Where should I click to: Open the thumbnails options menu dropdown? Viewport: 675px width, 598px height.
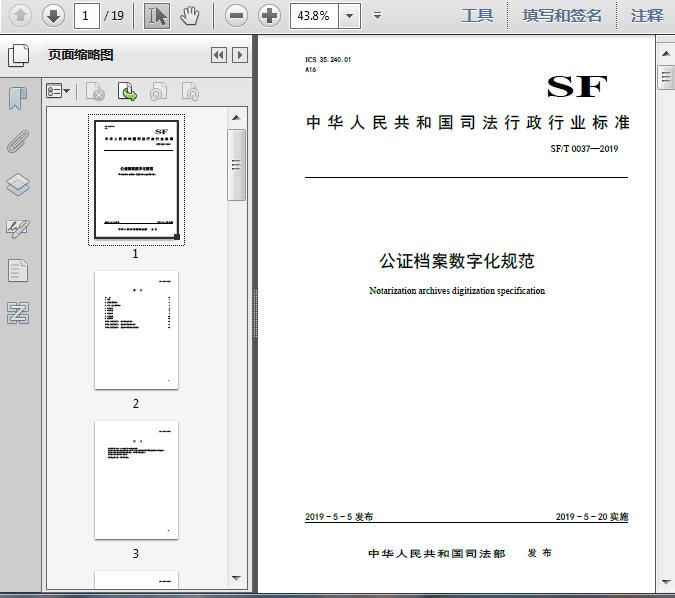tap(58, 91)
